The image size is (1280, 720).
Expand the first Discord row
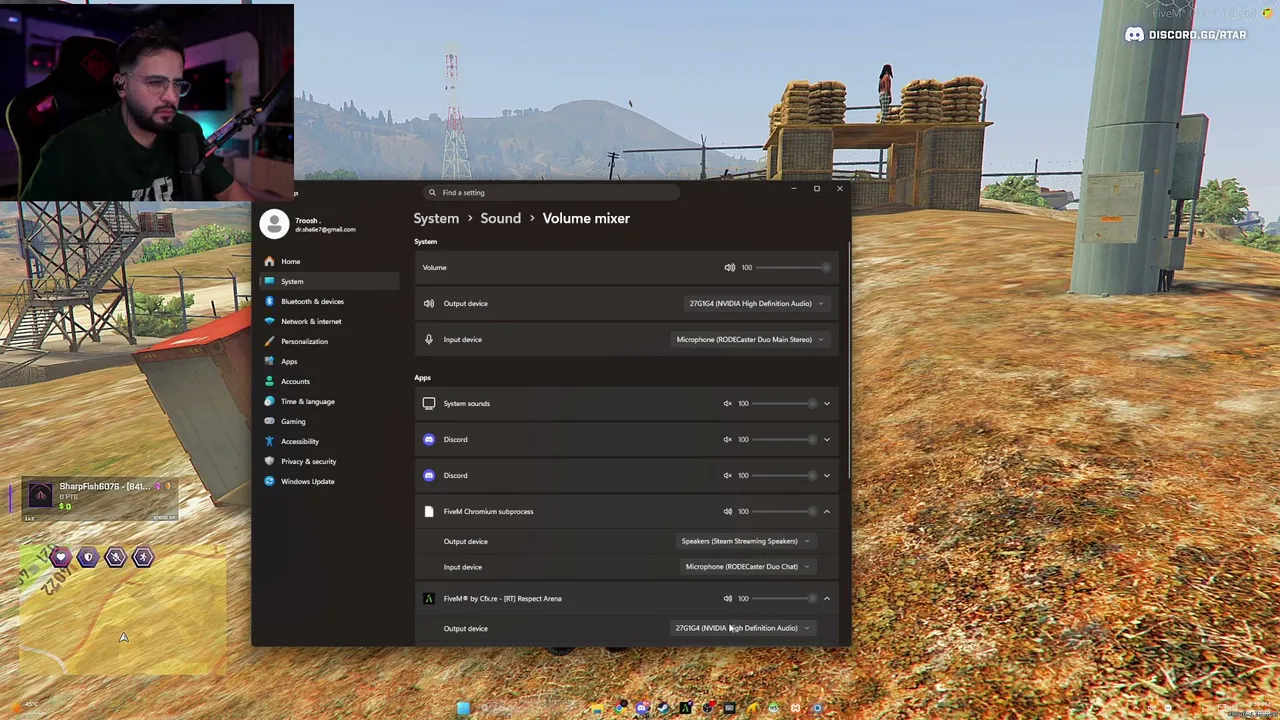tap(826, 439)
